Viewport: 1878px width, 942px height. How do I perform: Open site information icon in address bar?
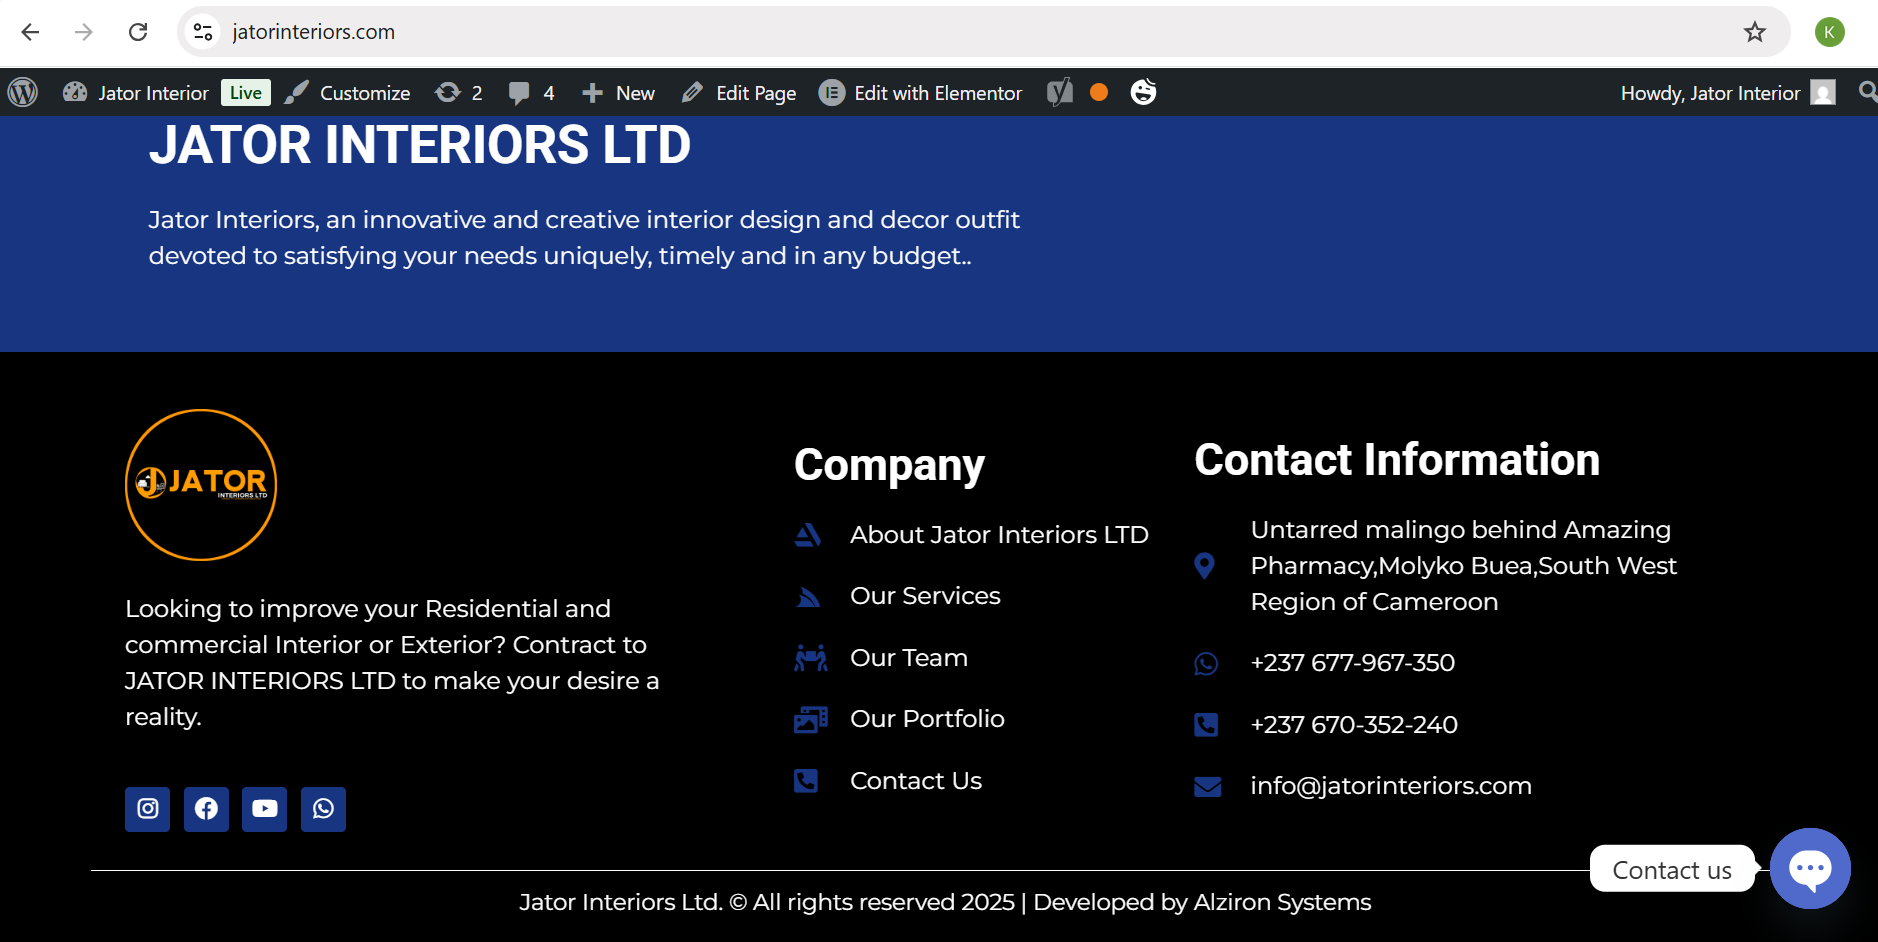(203, 32)
